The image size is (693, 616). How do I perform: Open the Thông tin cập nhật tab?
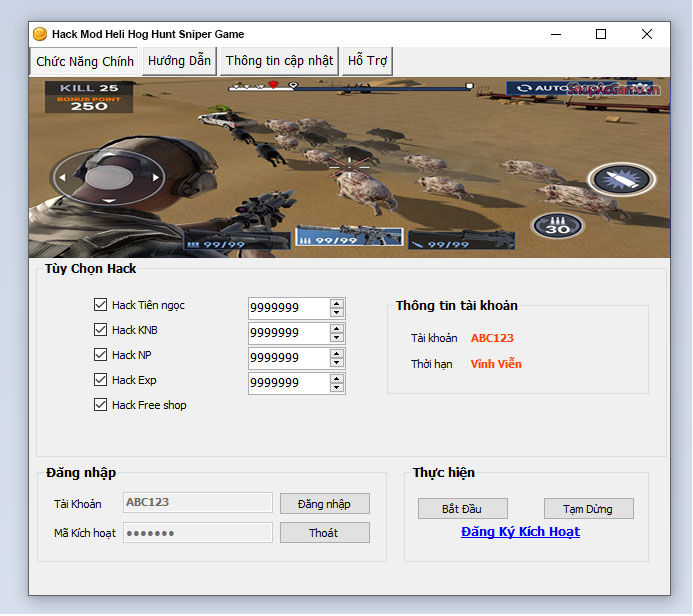coord(279,61)
